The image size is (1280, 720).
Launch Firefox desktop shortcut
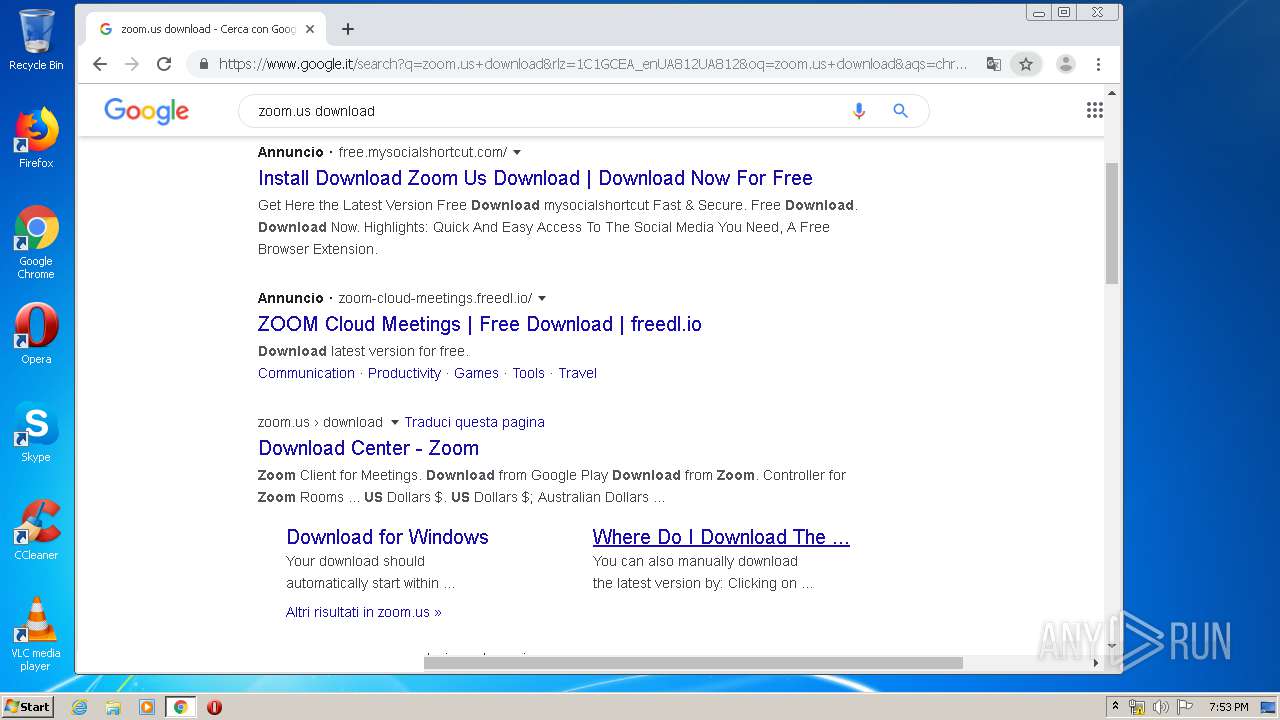click(x=36, y=138)
